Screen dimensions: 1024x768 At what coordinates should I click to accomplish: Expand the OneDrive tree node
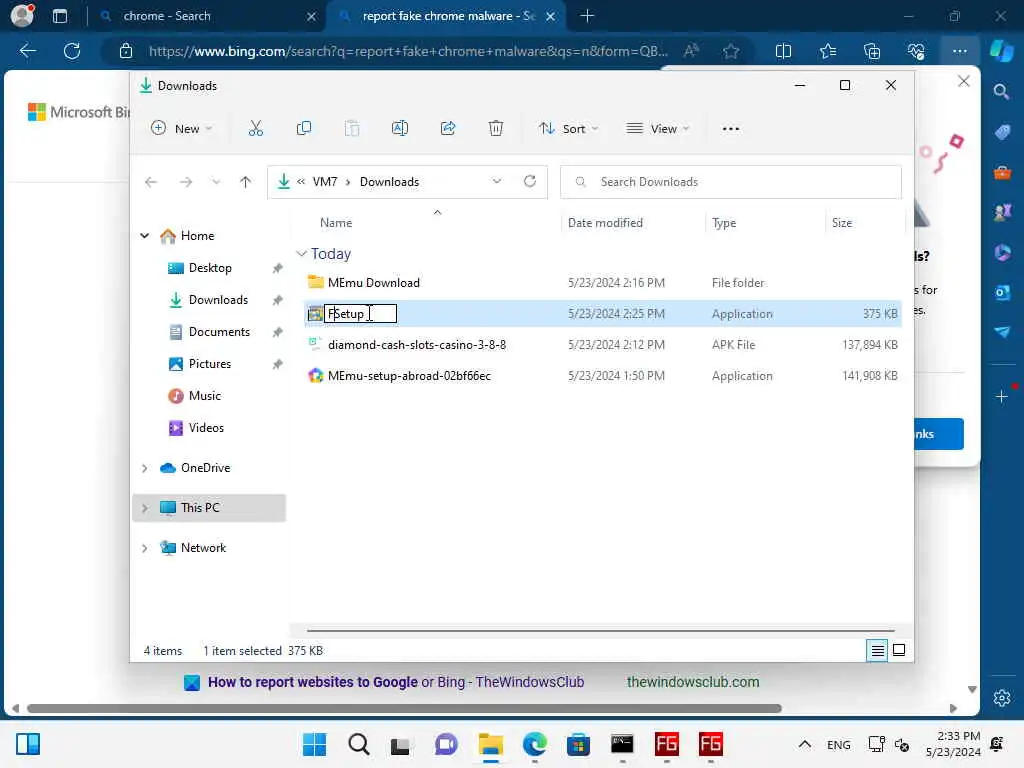point(145,468)
